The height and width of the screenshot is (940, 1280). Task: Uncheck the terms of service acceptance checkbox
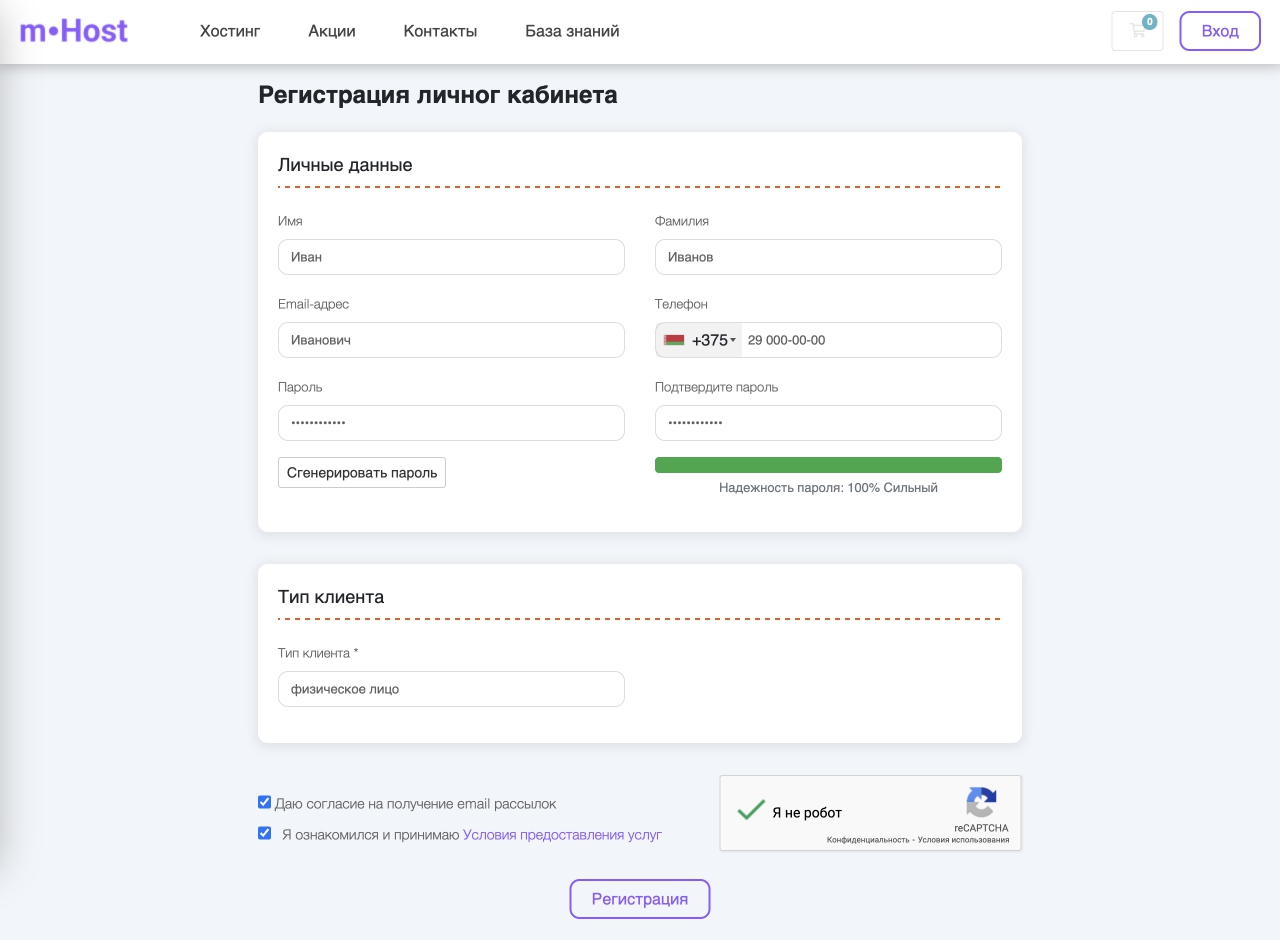coord(265,833)
